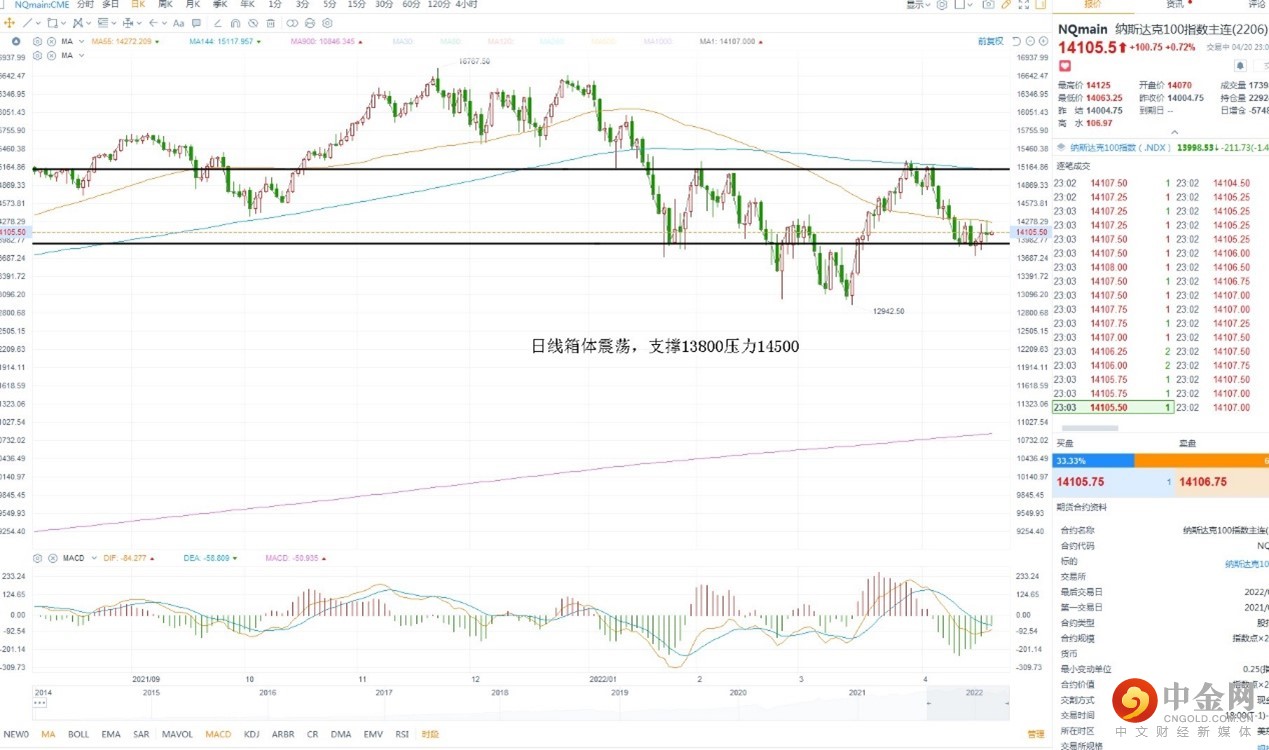Open 管理 indicator management
1269x750 pixels.
[x=1035, y=734]
